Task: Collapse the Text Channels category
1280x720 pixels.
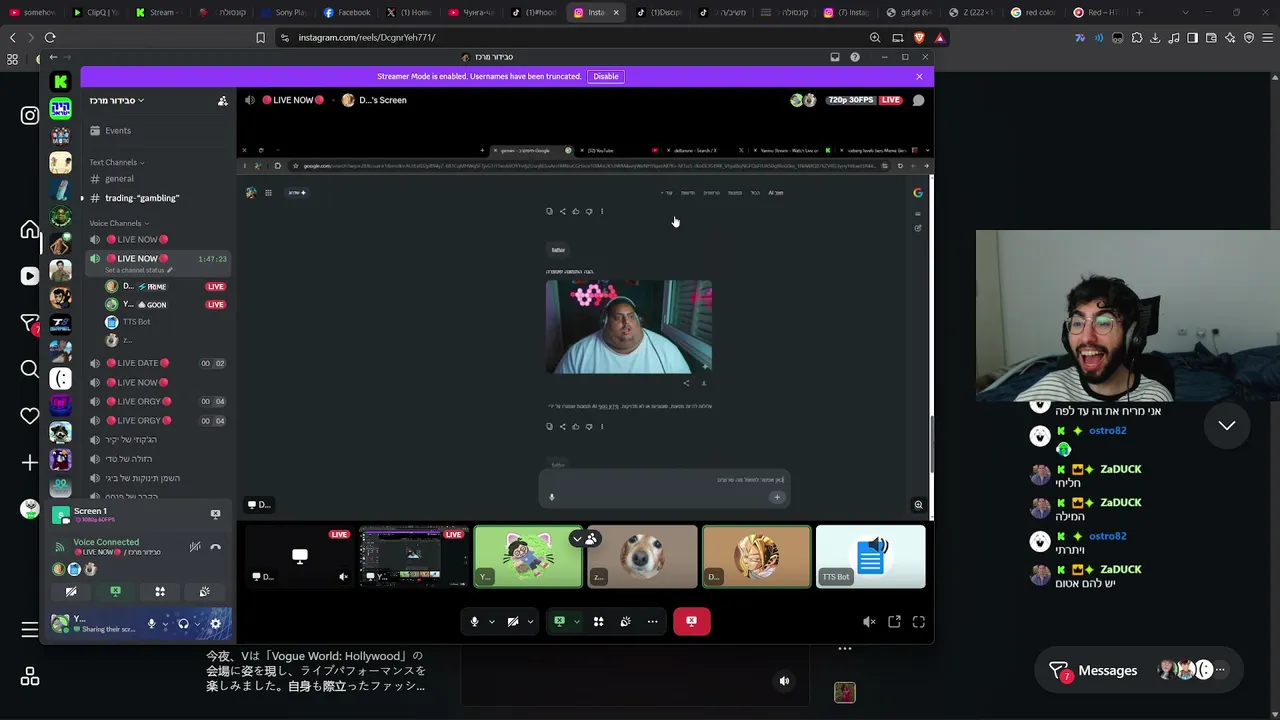Action: pyautogui.click(x=116, y=162)
